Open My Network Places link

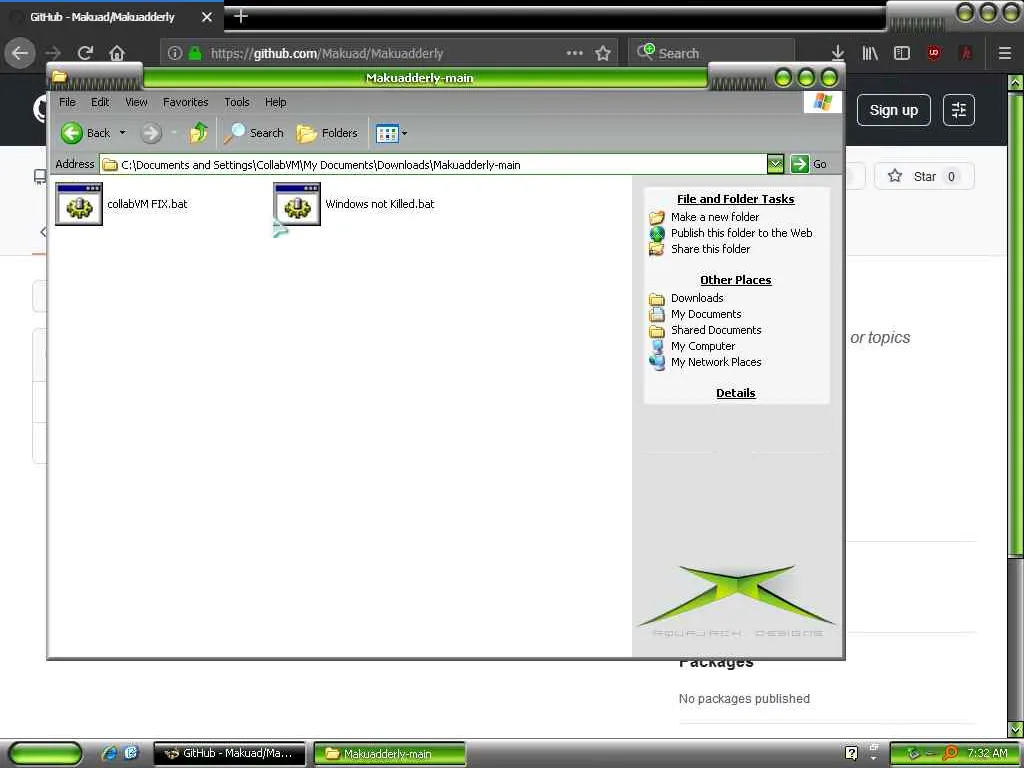pos(716,362)
